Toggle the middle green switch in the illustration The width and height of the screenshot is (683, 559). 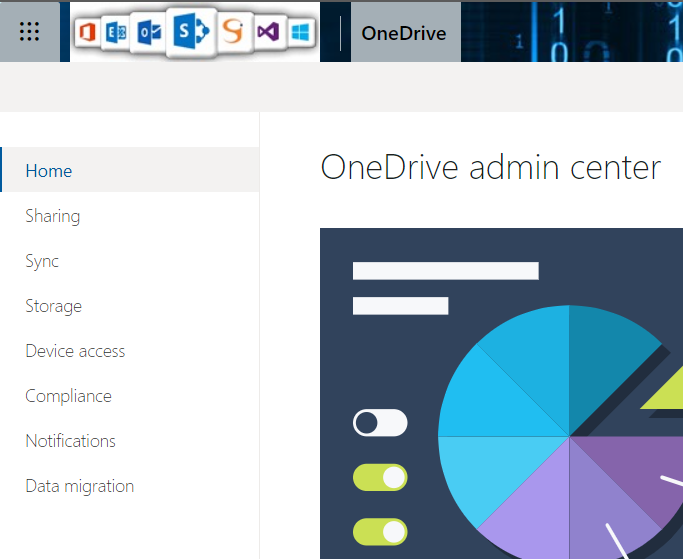point(380,478)
